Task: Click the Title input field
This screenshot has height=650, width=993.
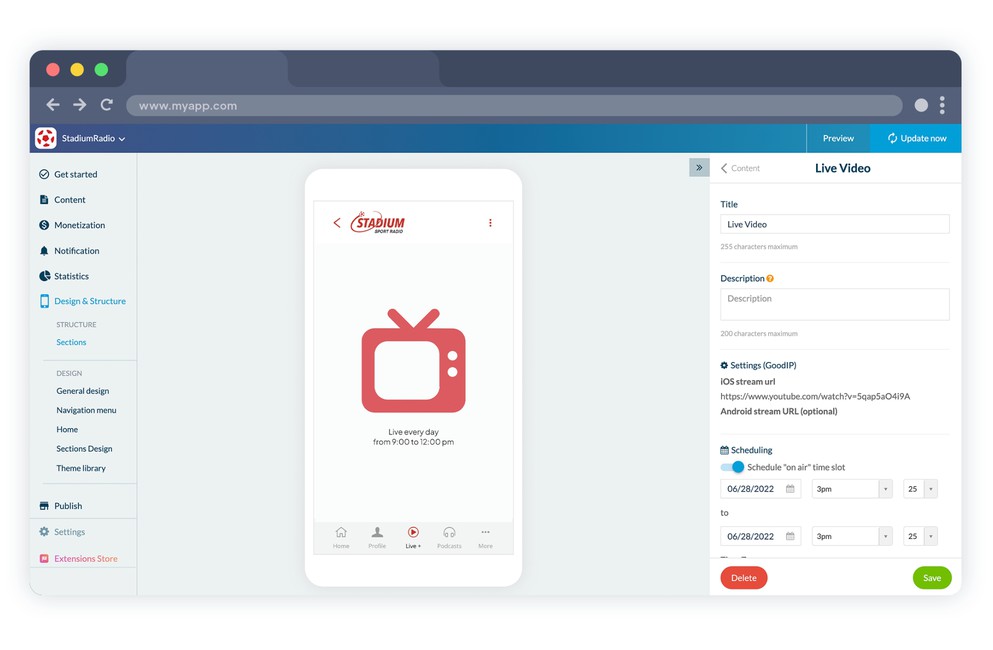Action: point(834,225)
